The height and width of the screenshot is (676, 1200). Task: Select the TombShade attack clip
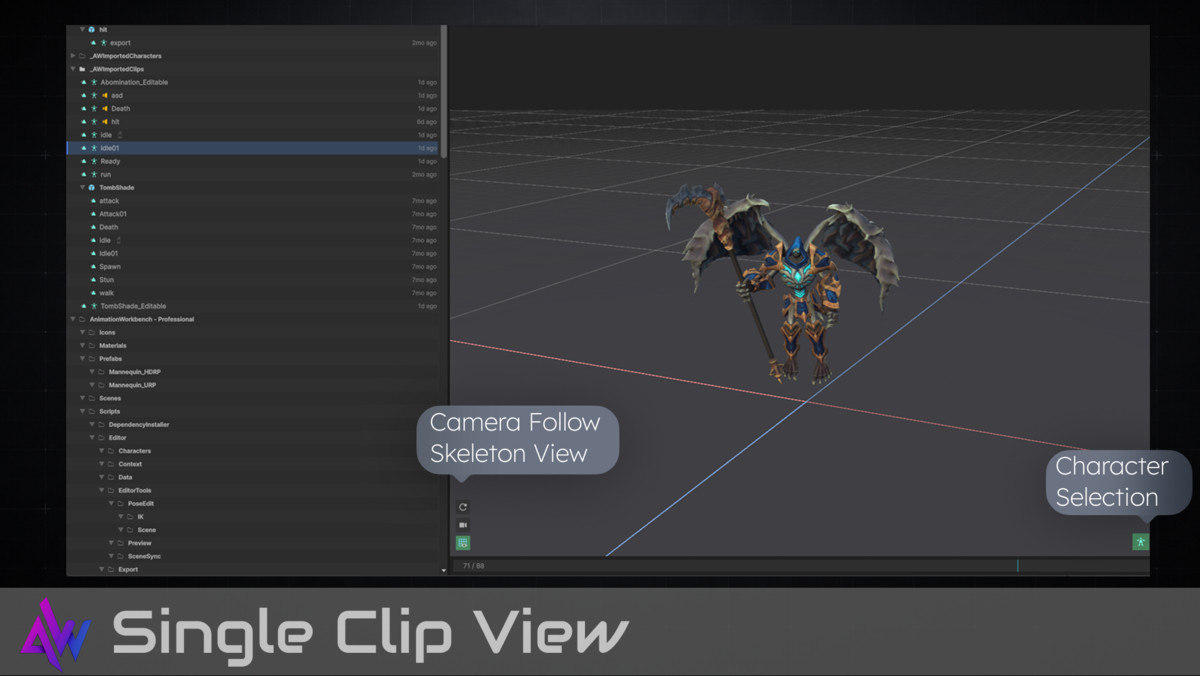pos(109,201)
